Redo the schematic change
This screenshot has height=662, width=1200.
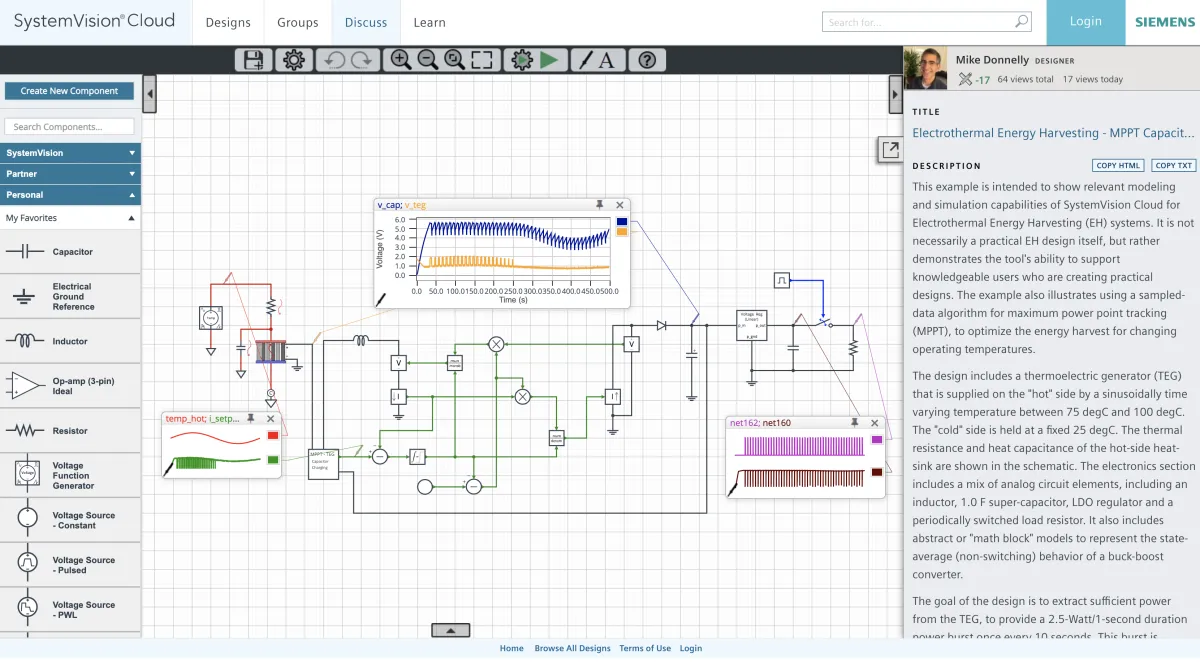point(361,60)
